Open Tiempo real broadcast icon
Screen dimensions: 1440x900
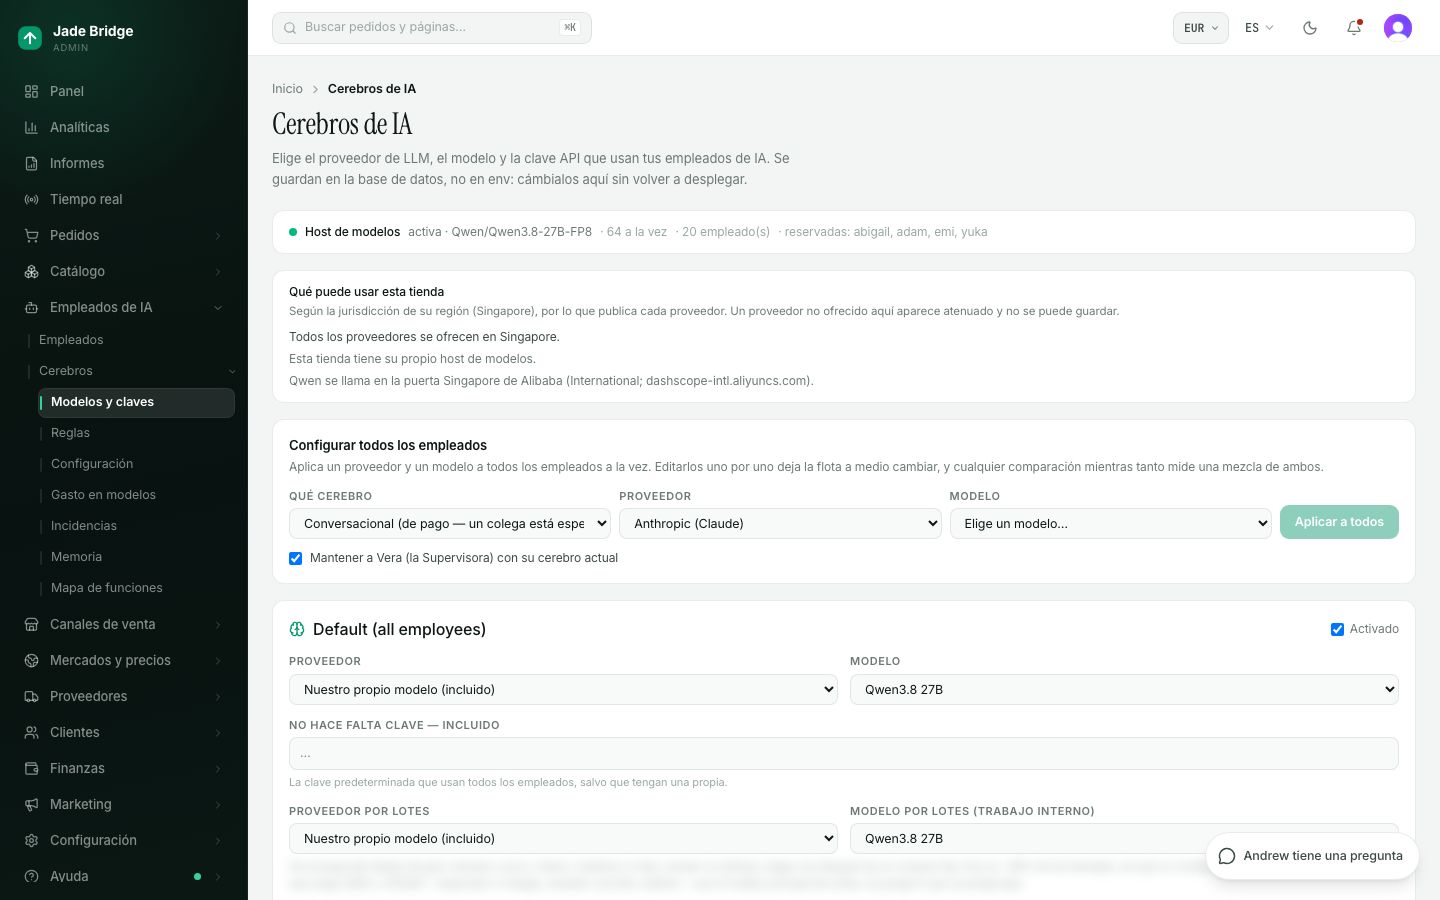(x=31, y=199)
